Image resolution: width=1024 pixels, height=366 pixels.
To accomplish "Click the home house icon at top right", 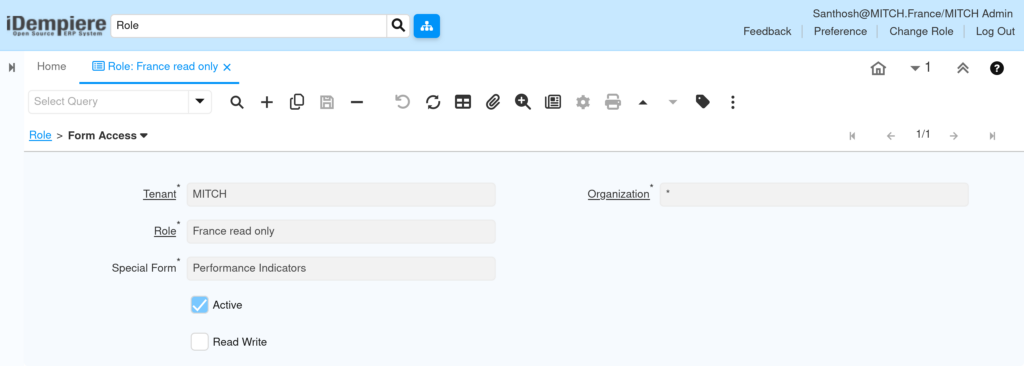I will point(878,68).
